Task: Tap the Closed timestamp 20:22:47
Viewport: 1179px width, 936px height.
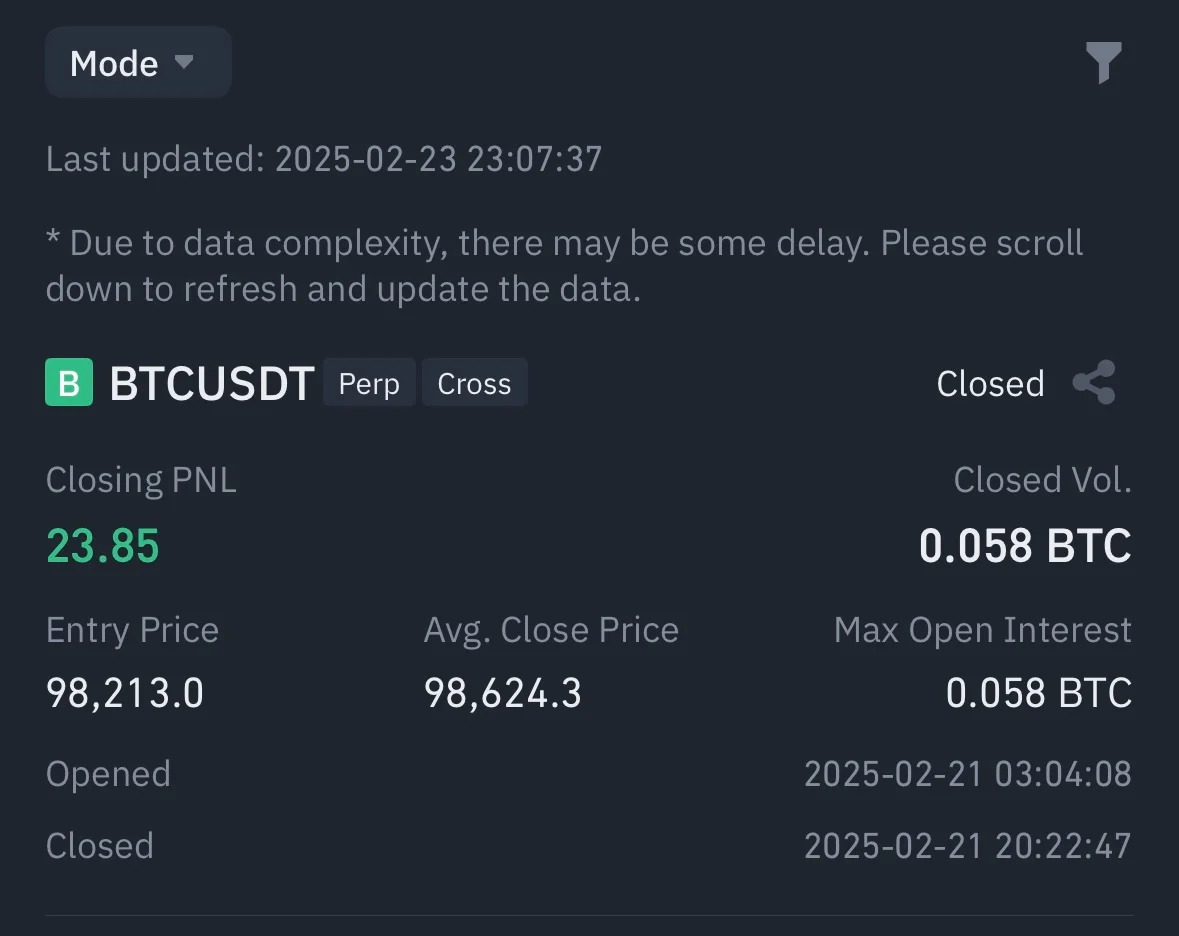Action: [967, 846]
